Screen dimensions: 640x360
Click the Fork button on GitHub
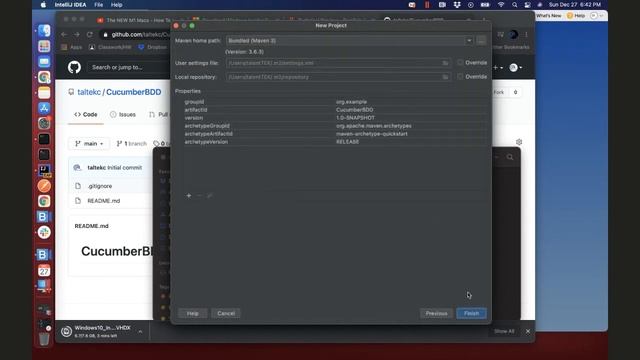click(x=499, y=92)
